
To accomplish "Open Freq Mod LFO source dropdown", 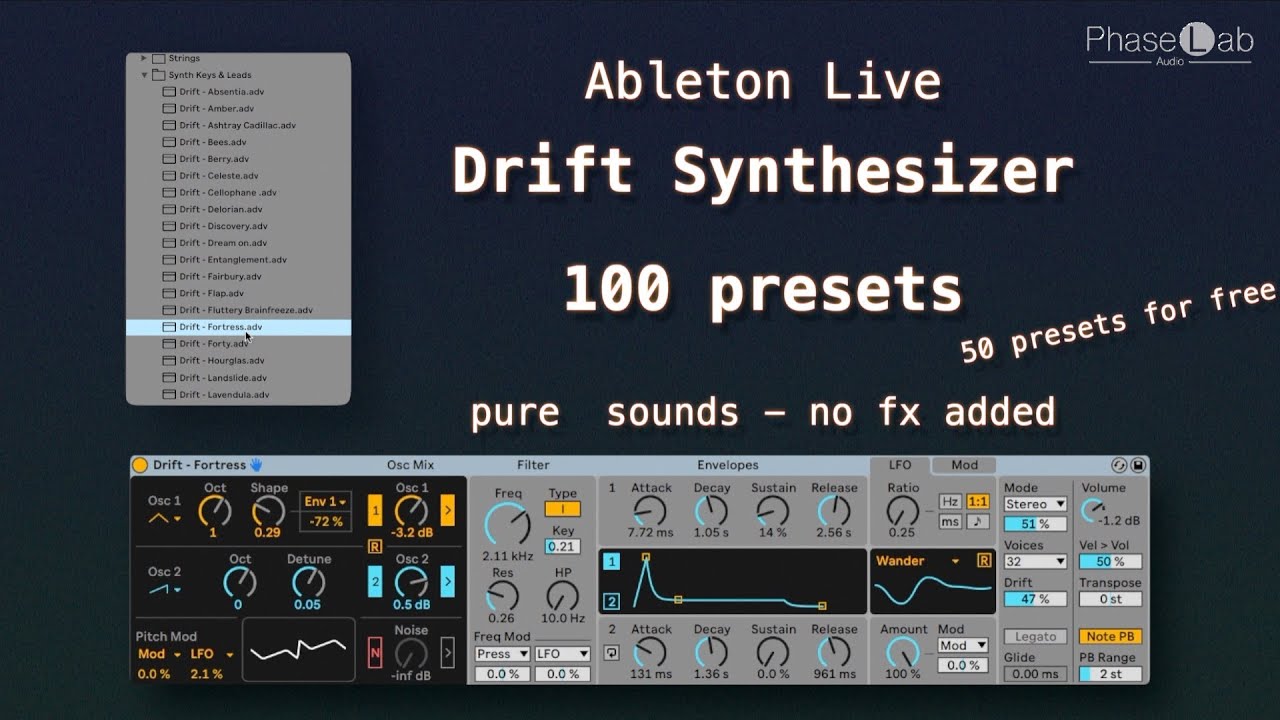I will pos(563,654).
